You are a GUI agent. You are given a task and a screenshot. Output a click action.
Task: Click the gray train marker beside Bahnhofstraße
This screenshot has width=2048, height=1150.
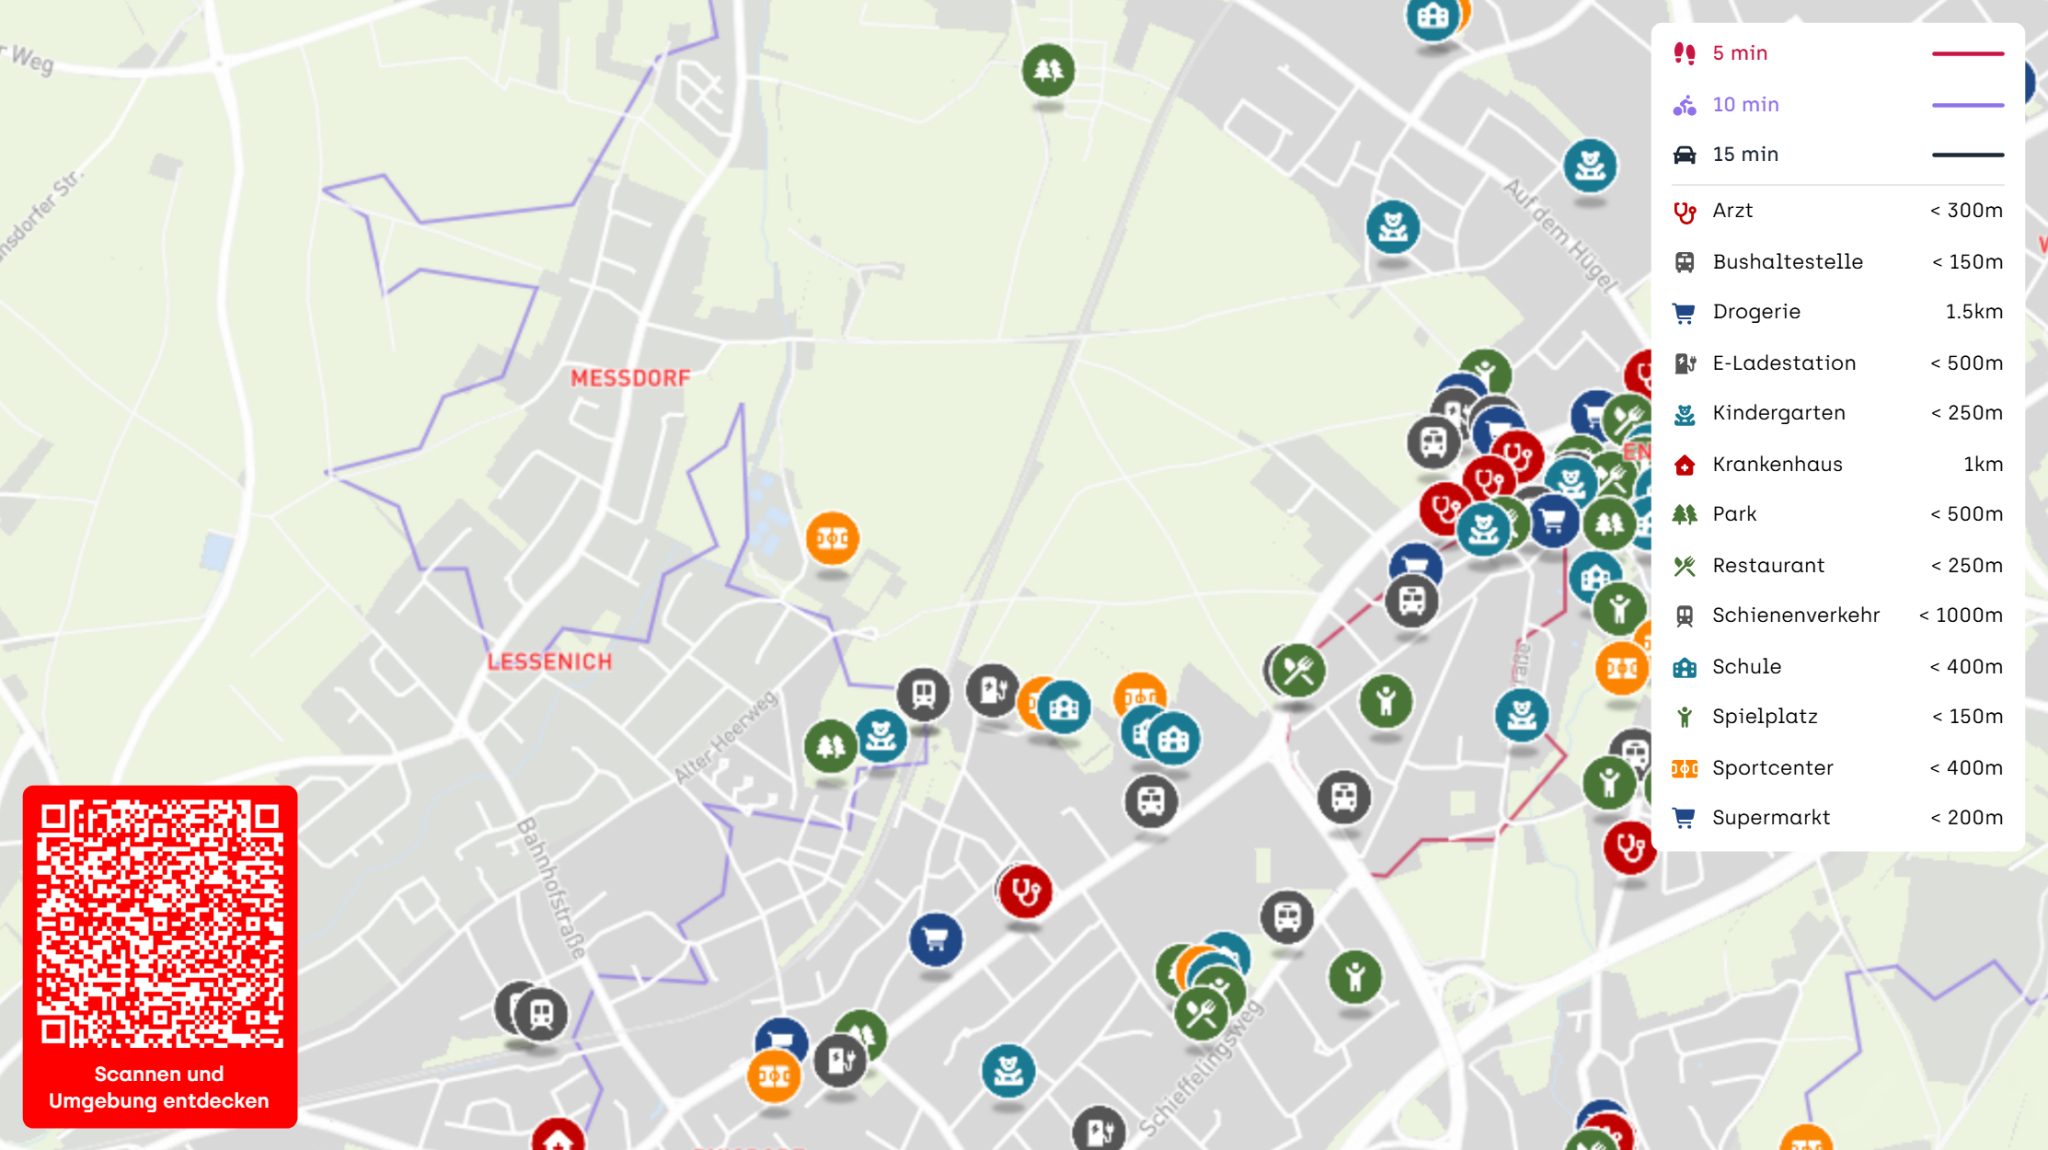[541, 1014]
